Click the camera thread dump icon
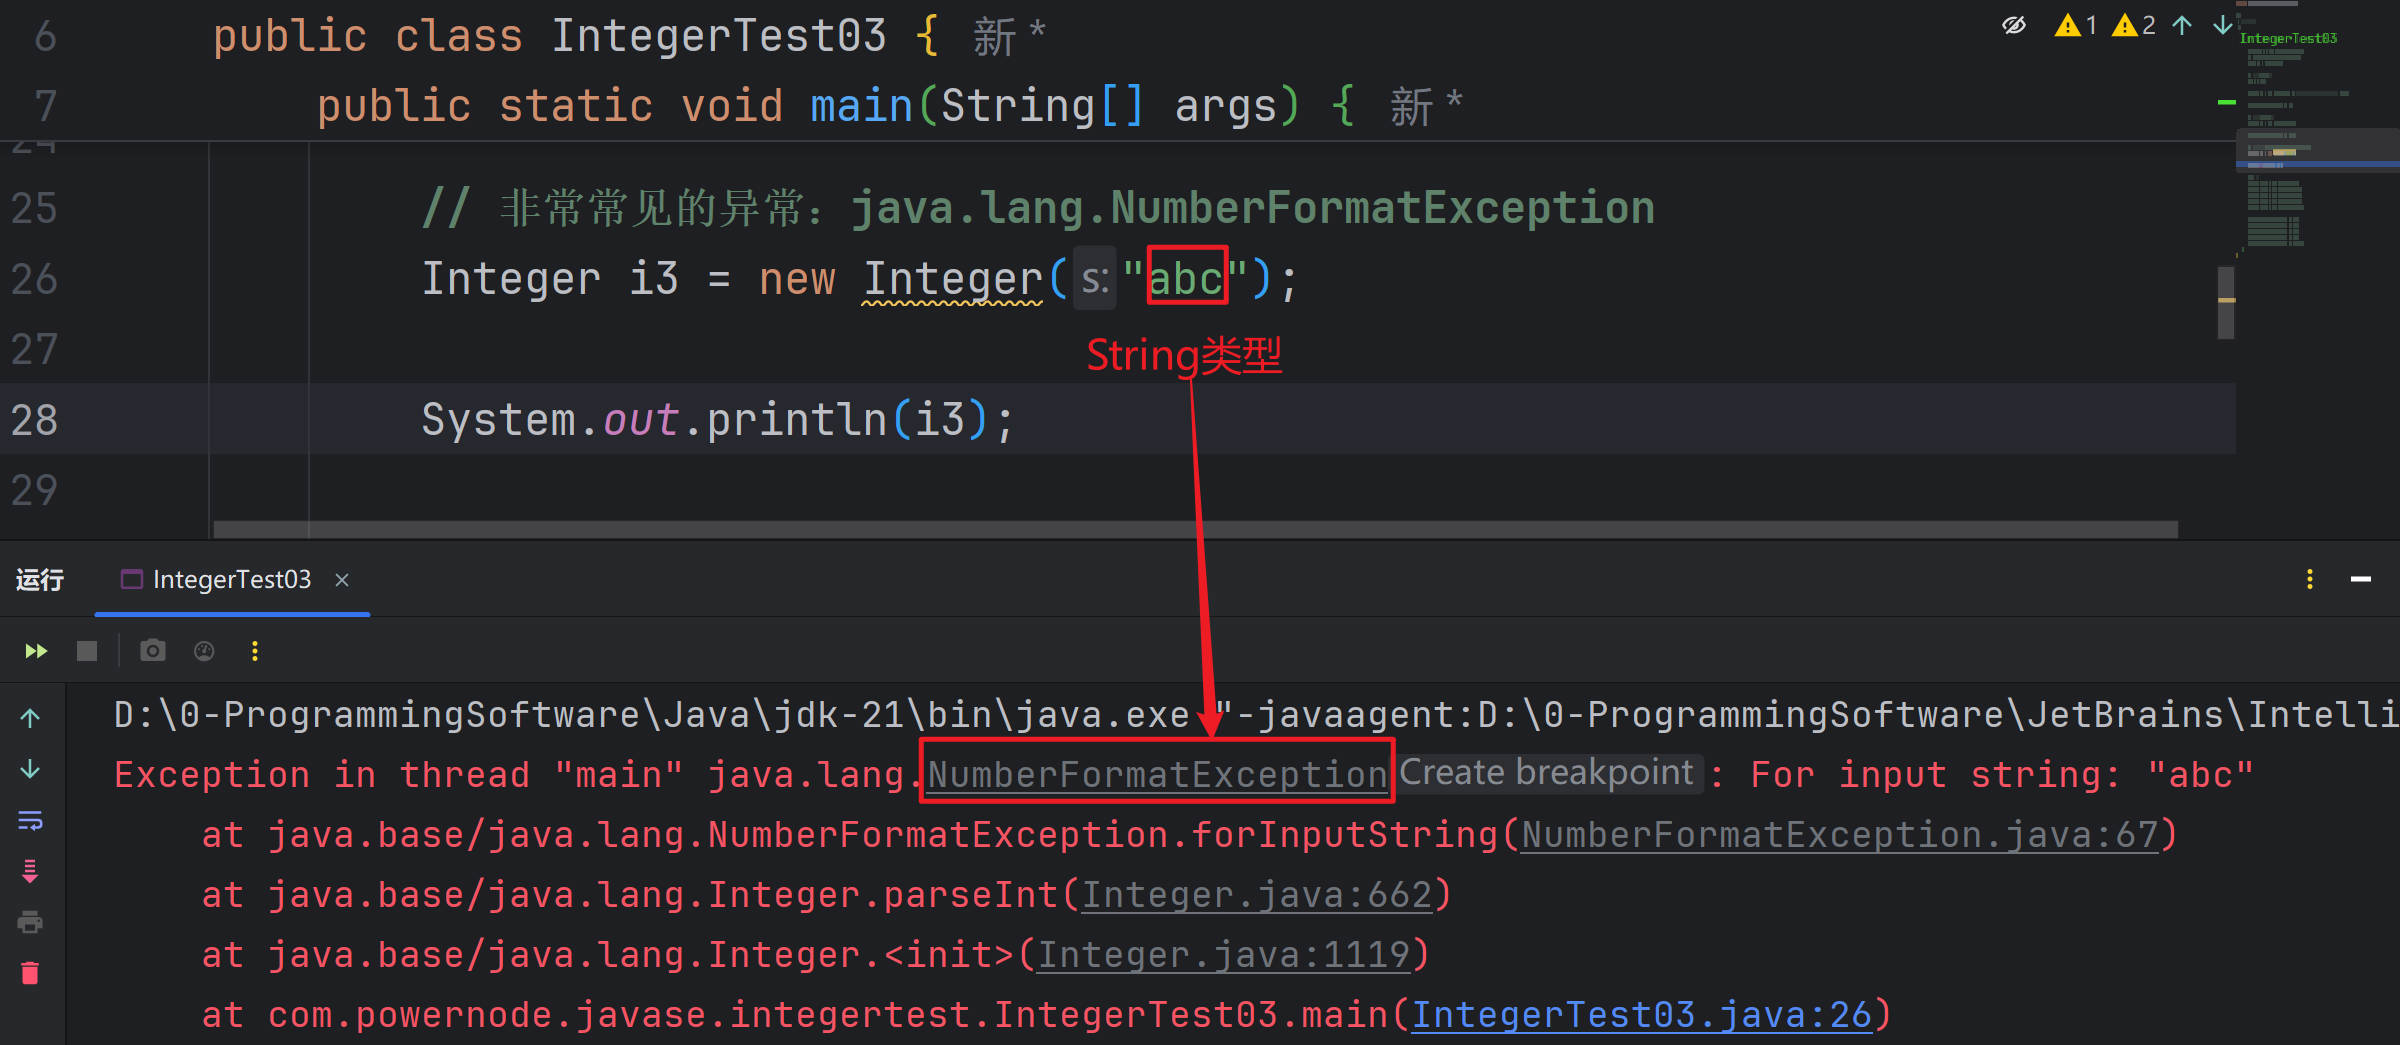Image resolution: width=2400 pixels, height=1045 pixels. (153, 651)
